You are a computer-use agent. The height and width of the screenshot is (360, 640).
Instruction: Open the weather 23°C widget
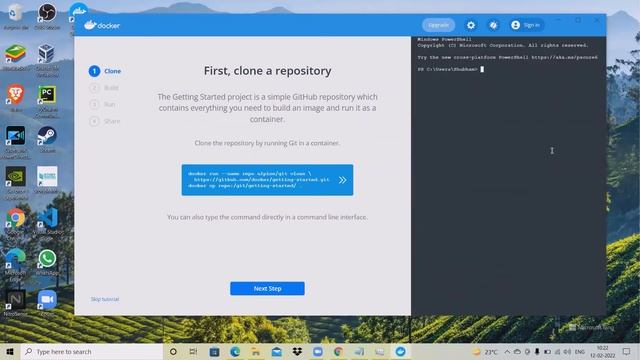485,351
